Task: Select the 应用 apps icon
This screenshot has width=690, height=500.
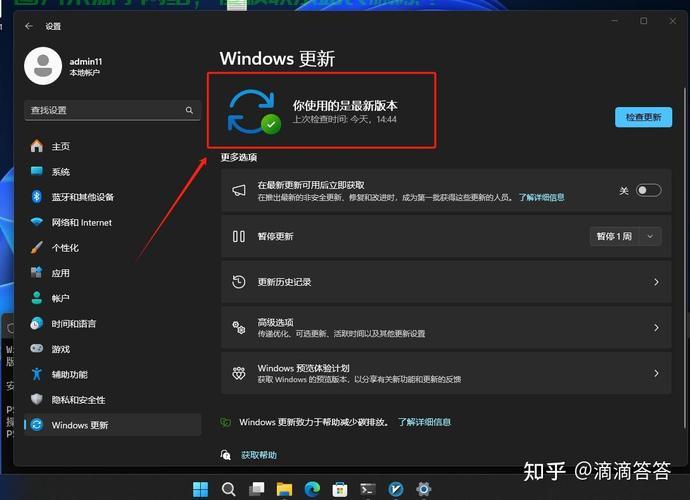Action: pyautogui.click(x=37, y=272)
